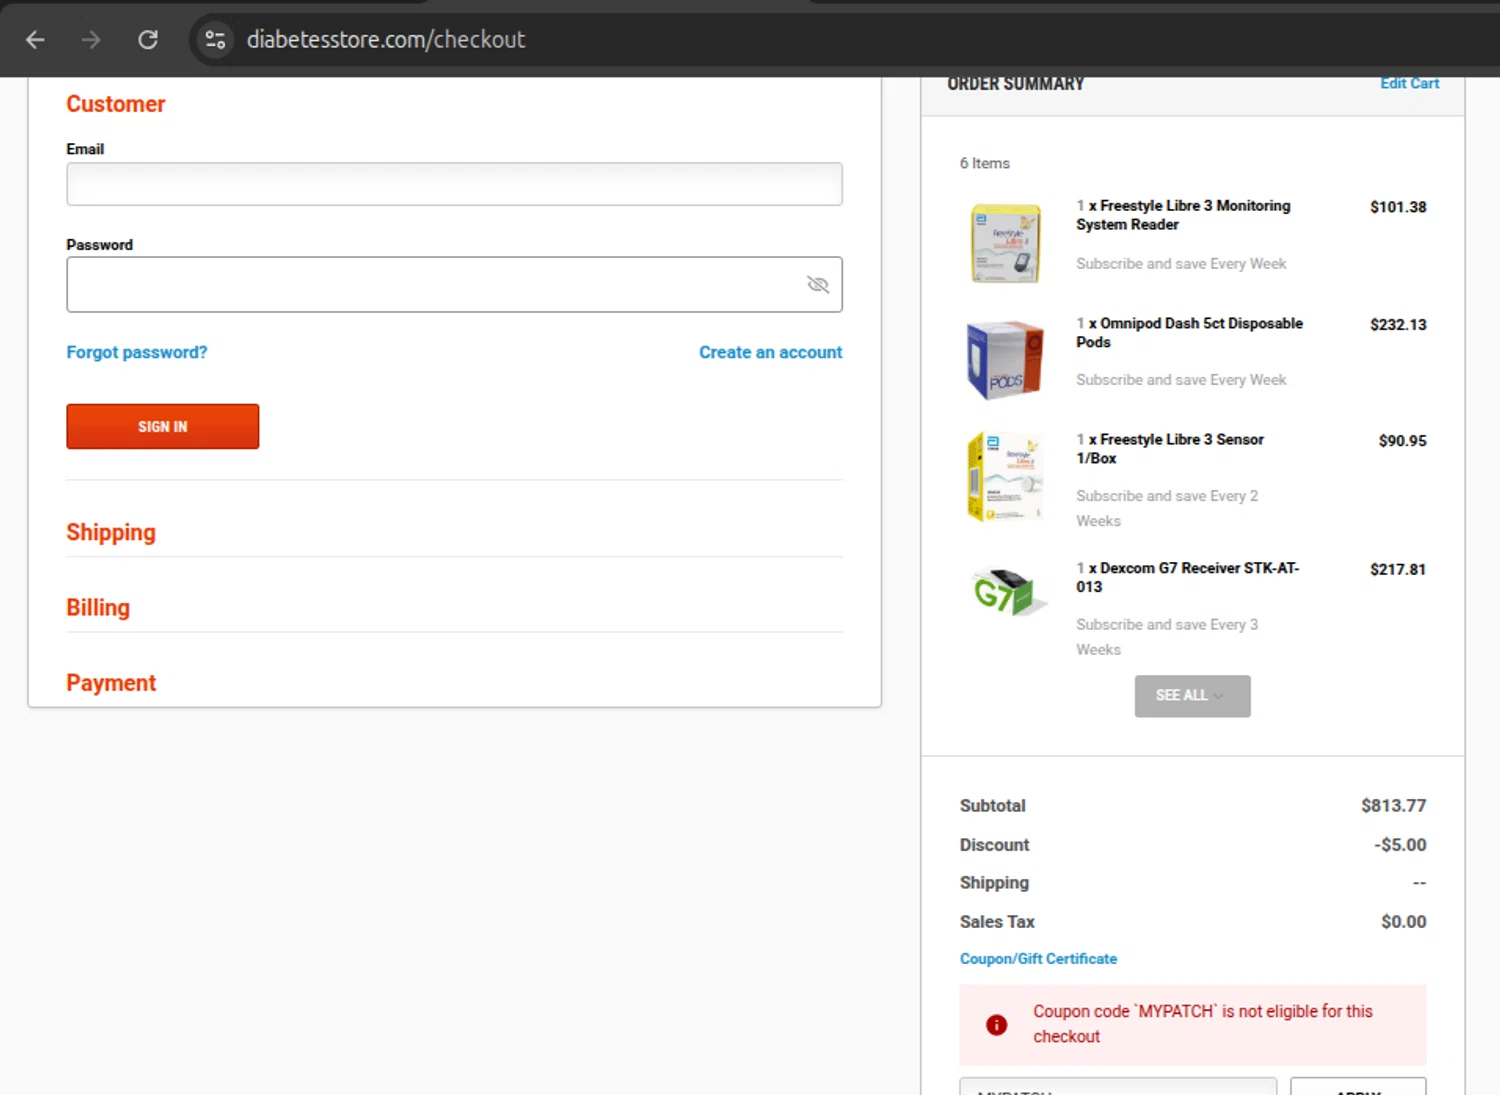Click the Edit Cart link
The image size is (1500, 1095).
click(1409, 84)
